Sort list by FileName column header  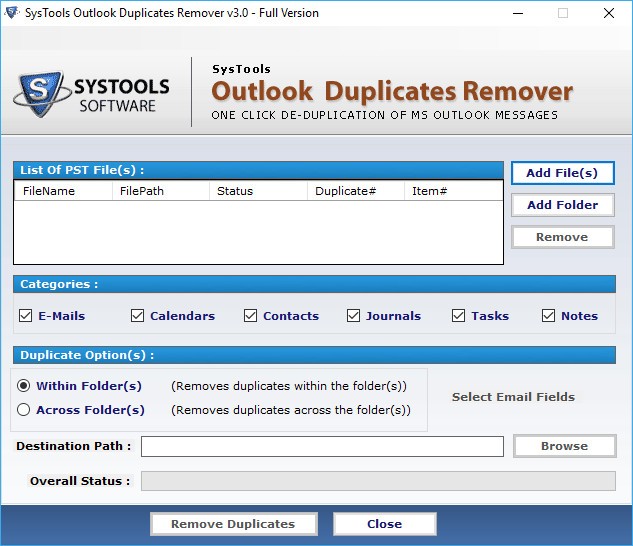click(63, 191)
